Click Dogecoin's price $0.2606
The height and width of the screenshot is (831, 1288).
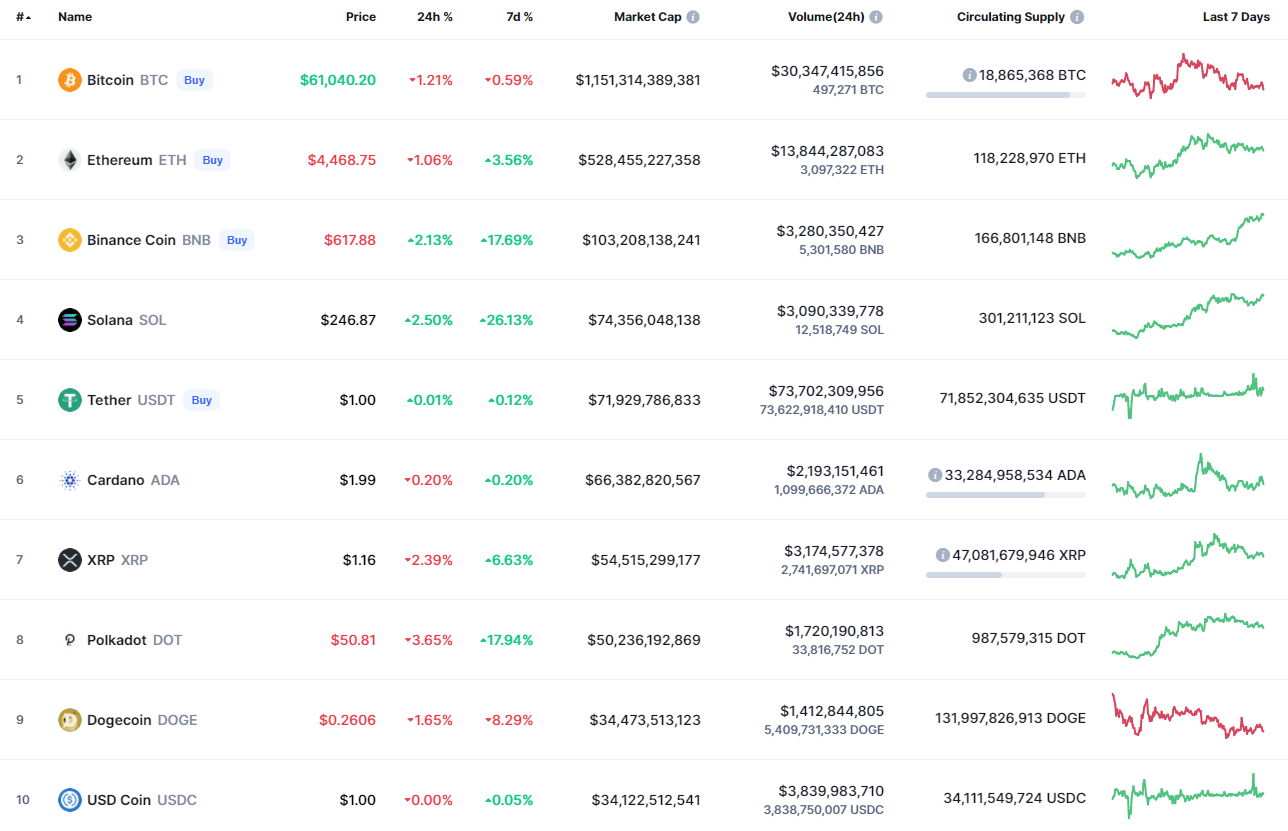(x=348, y=720)
